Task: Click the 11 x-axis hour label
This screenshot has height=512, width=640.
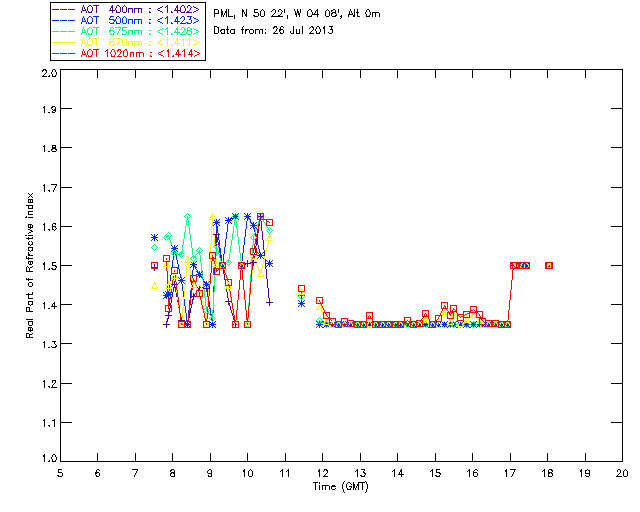Action: tap(285, 473)
